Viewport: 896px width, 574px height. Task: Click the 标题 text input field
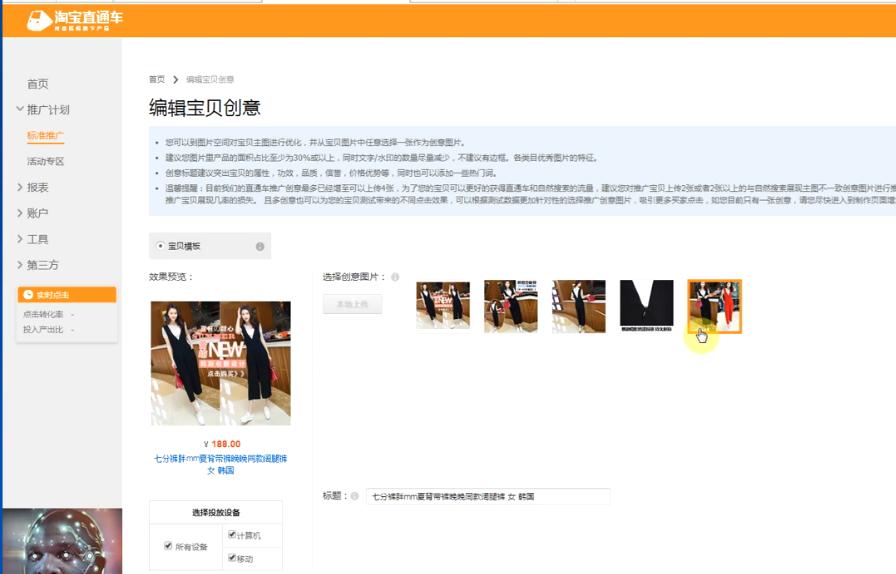click(487, 496)
